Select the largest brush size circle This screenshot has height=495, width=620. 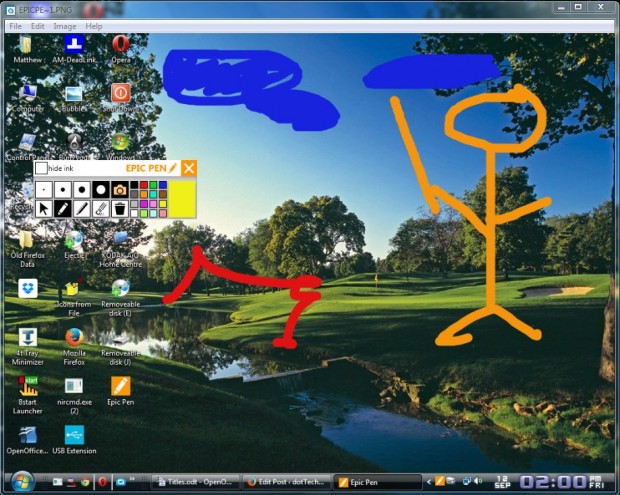pyautogui.click(x=100, y=190)
